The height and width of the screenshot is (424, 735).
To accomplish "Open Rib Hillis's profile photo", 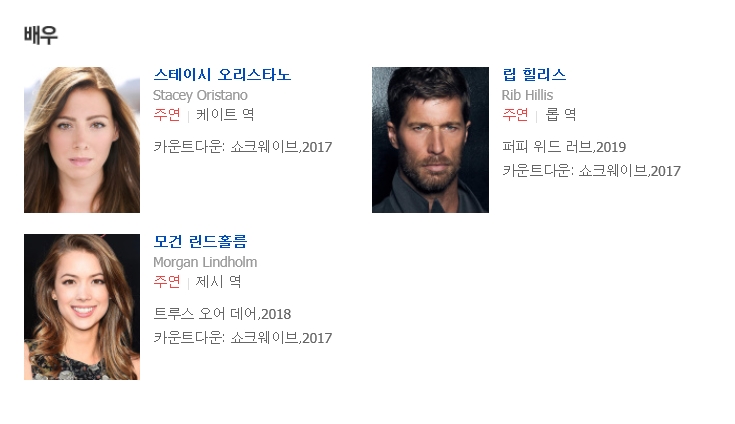I will pyautogui.click(x=430, y=140).
